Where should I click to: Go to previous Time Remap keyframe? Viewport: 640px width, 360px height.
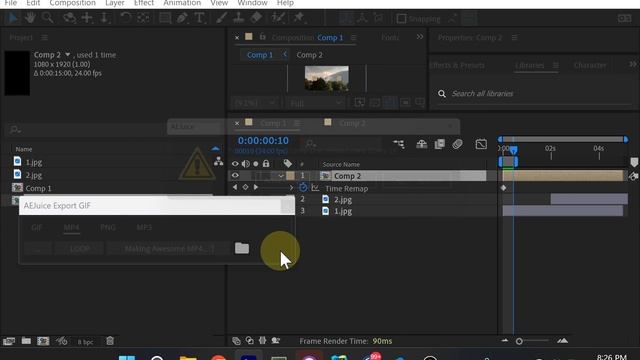(x=235, y=187)
